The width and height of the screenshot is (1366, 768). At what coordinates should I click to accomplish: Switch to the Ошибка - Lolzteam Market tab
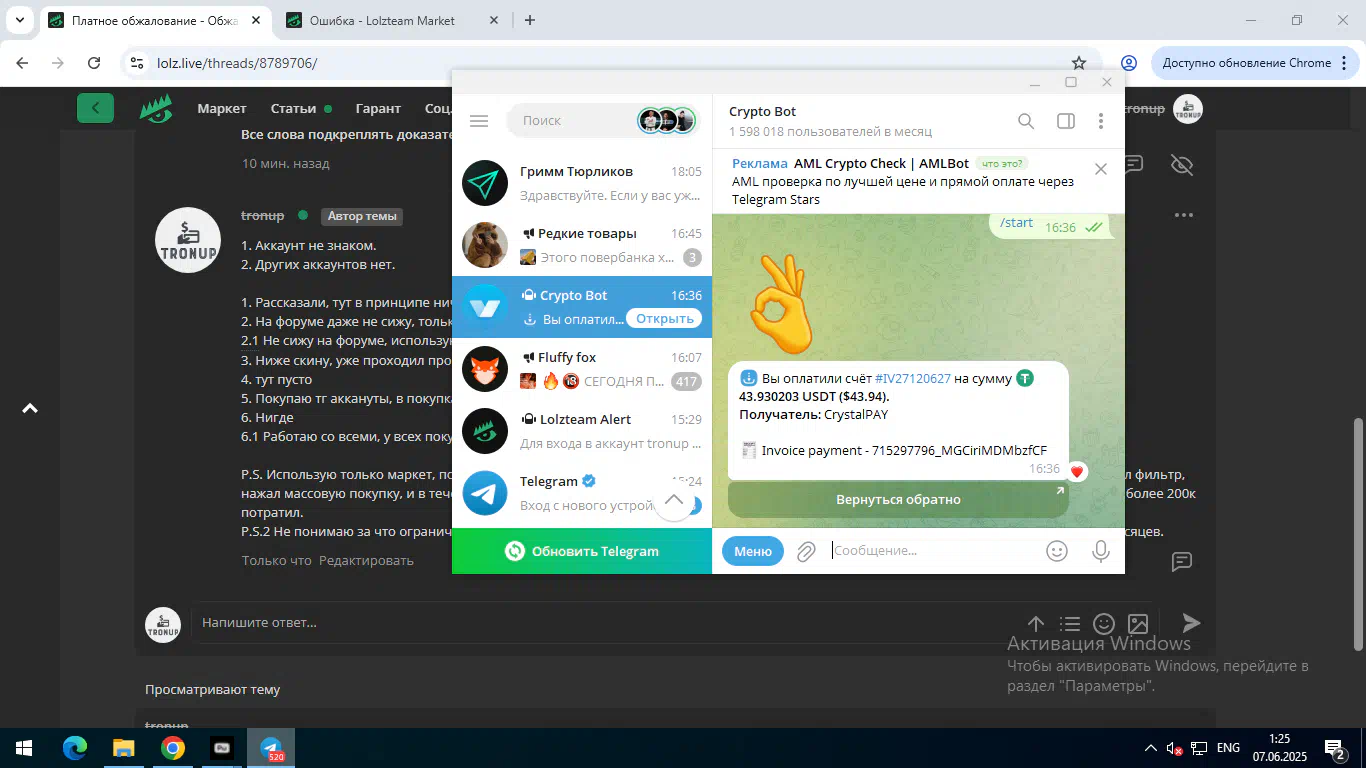click(x=393, y=20)
